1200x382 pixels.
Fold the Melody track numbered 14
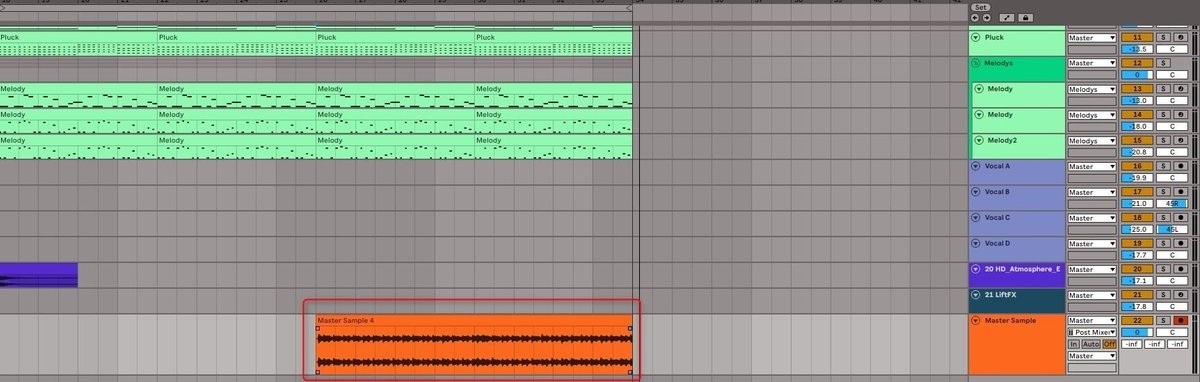pyautogui.click(x=979, y=114)
